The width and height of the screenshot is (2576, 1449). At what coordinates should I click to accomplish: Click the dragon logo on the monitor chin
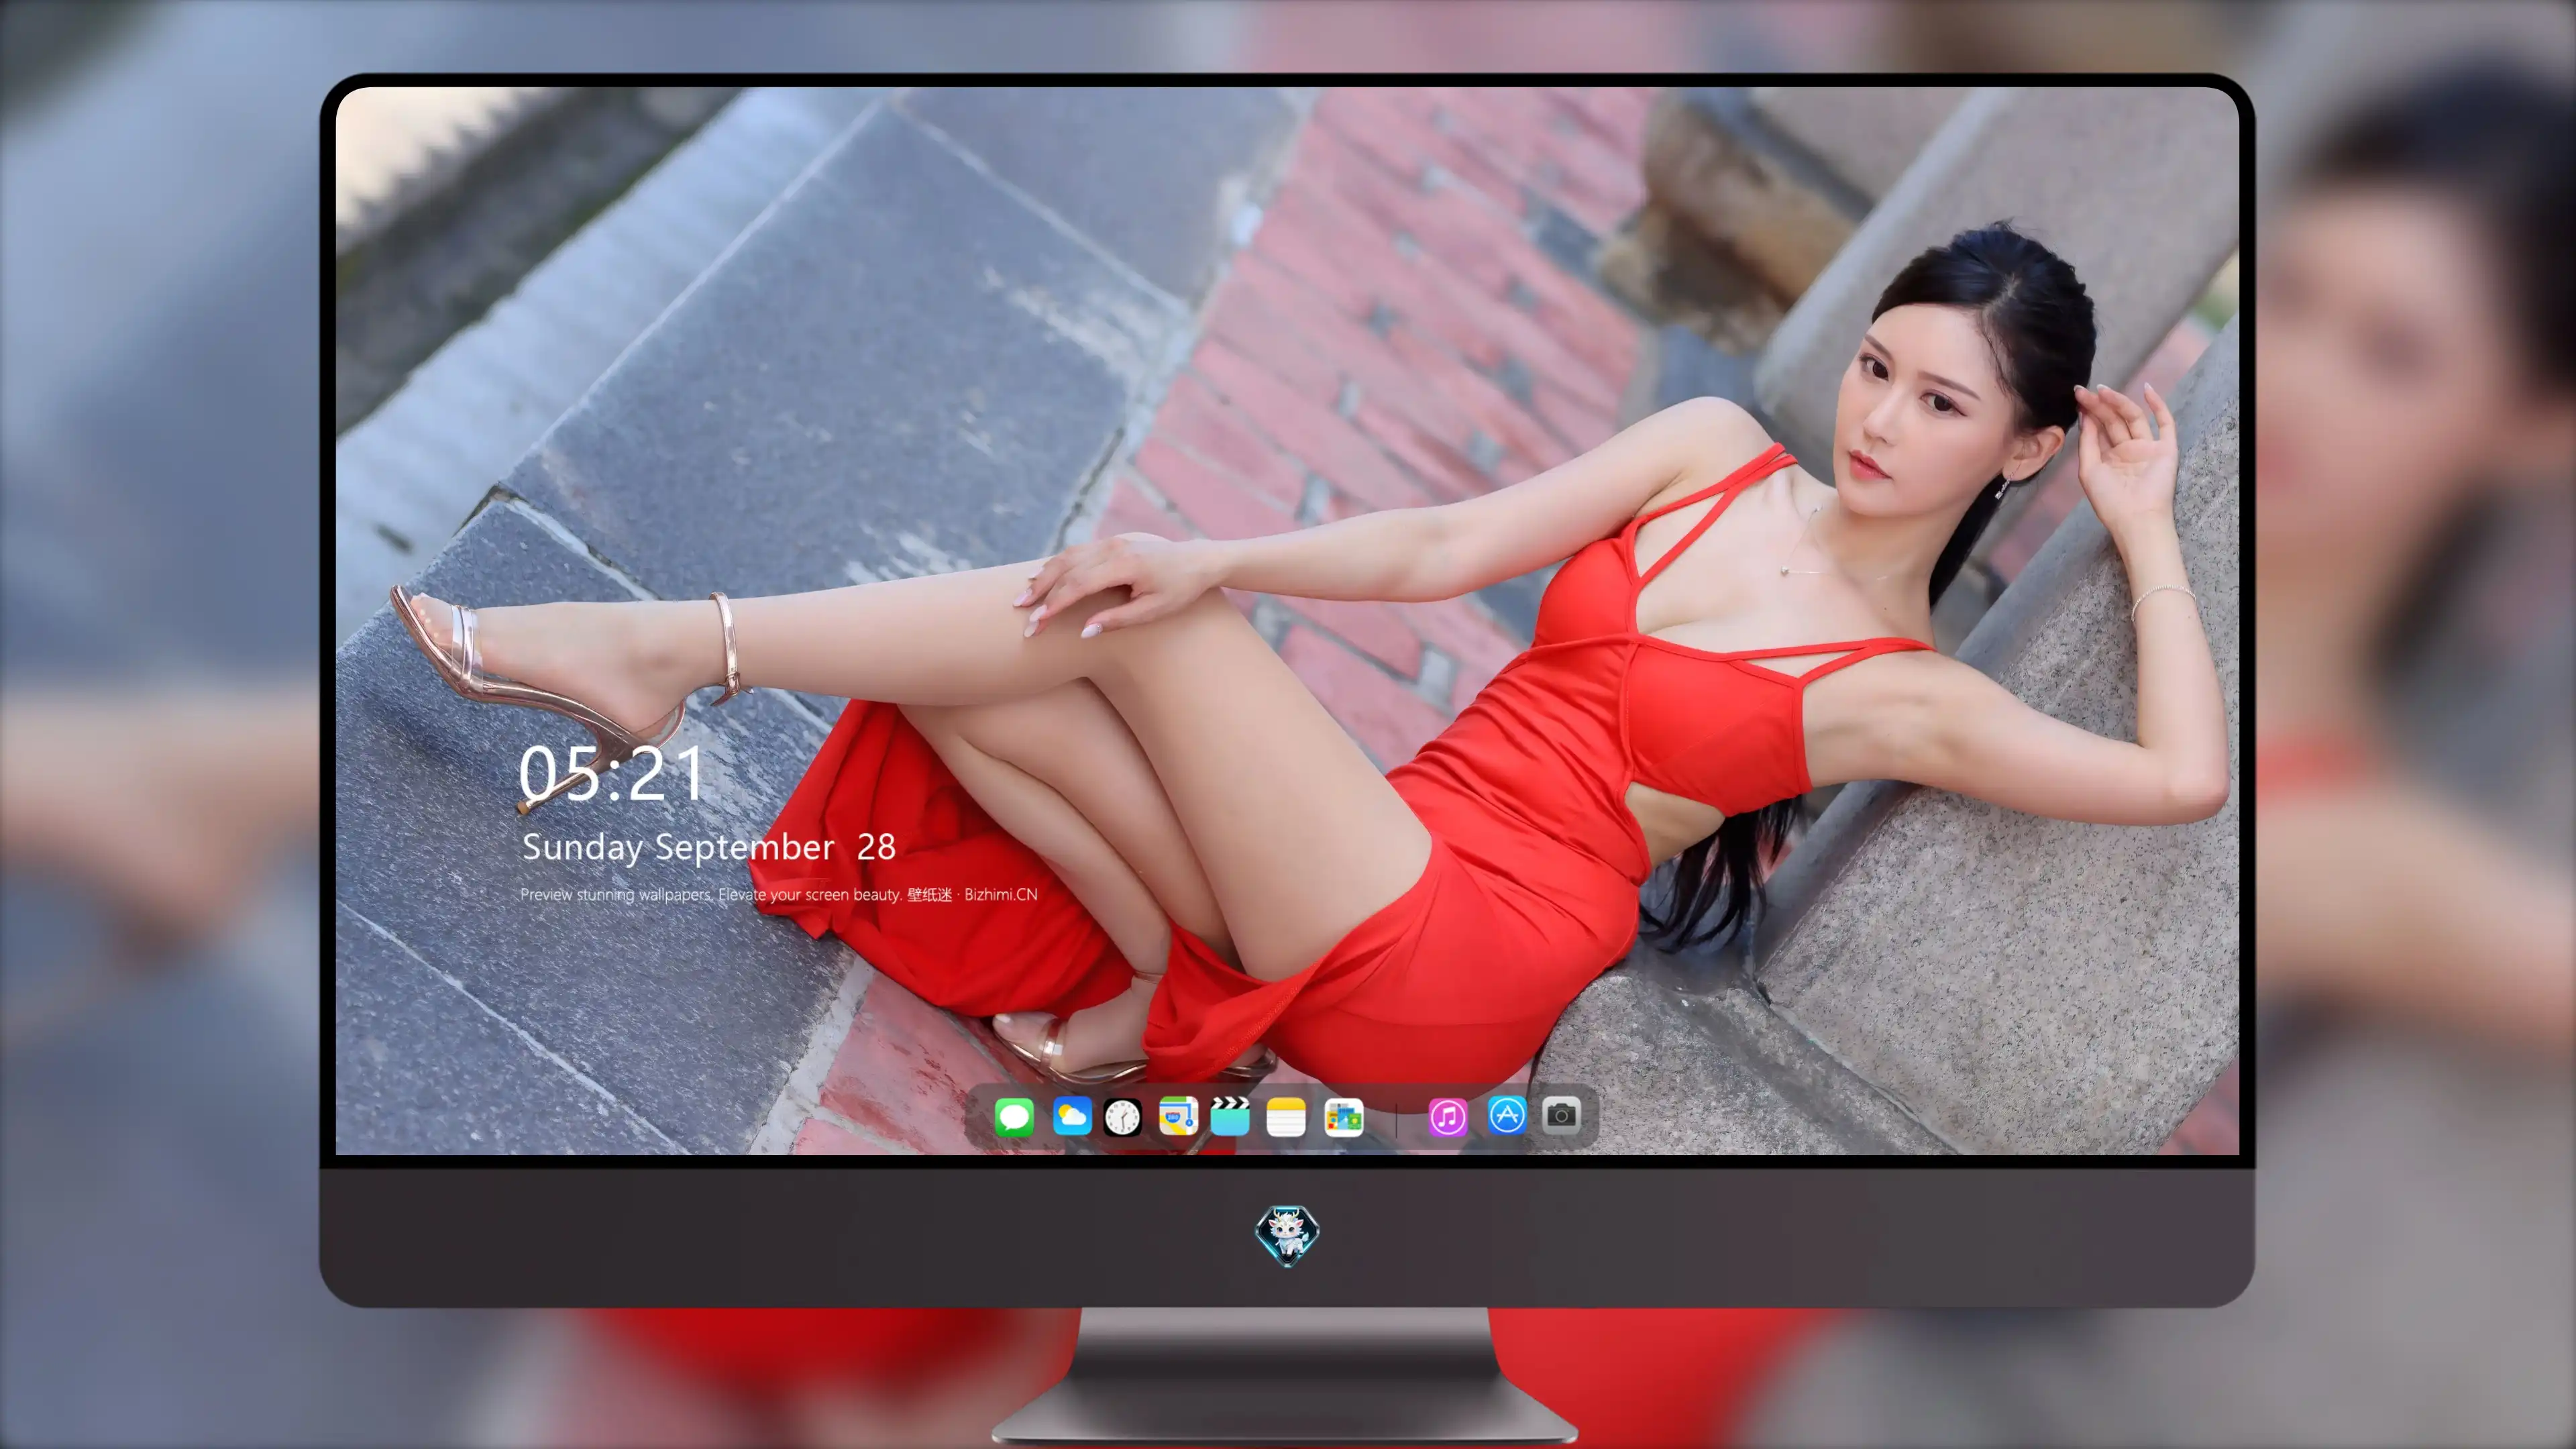coord(1287,1235)
